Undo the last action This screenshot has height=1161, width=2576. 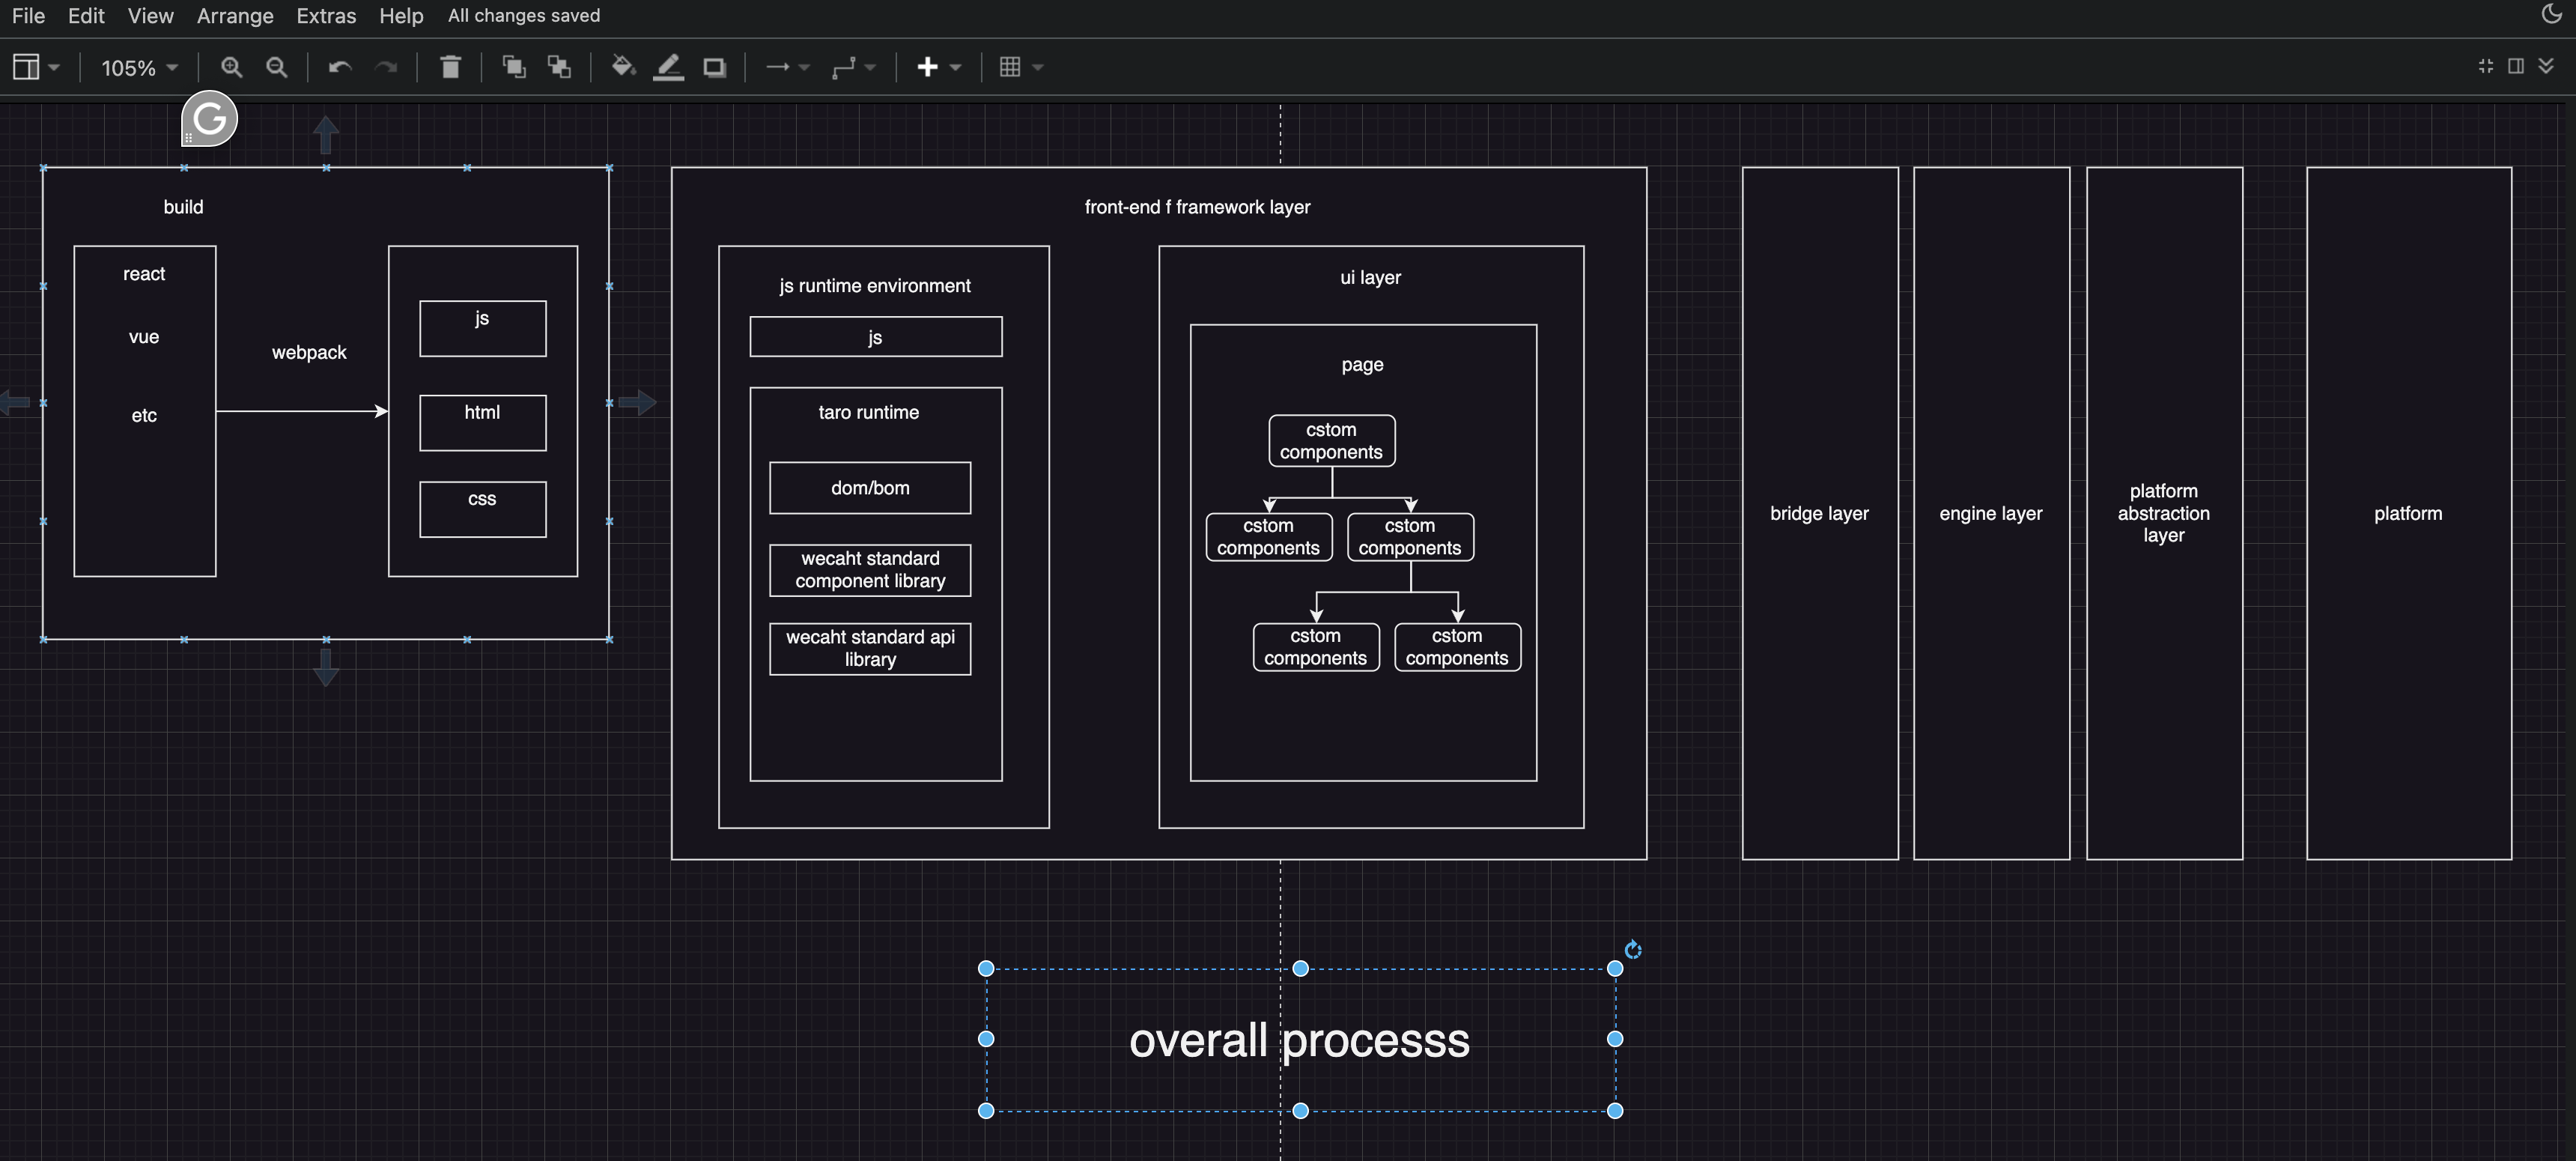coord(340,67)
